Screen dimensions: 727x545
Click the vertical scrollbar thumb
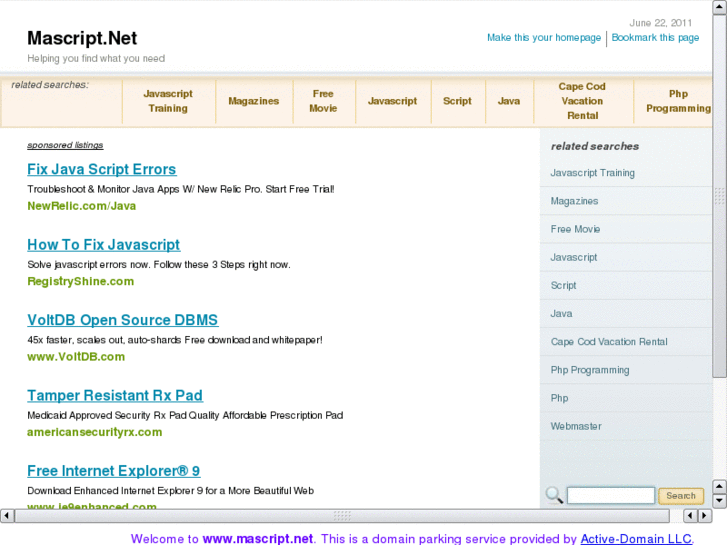(x=720, y=196)
